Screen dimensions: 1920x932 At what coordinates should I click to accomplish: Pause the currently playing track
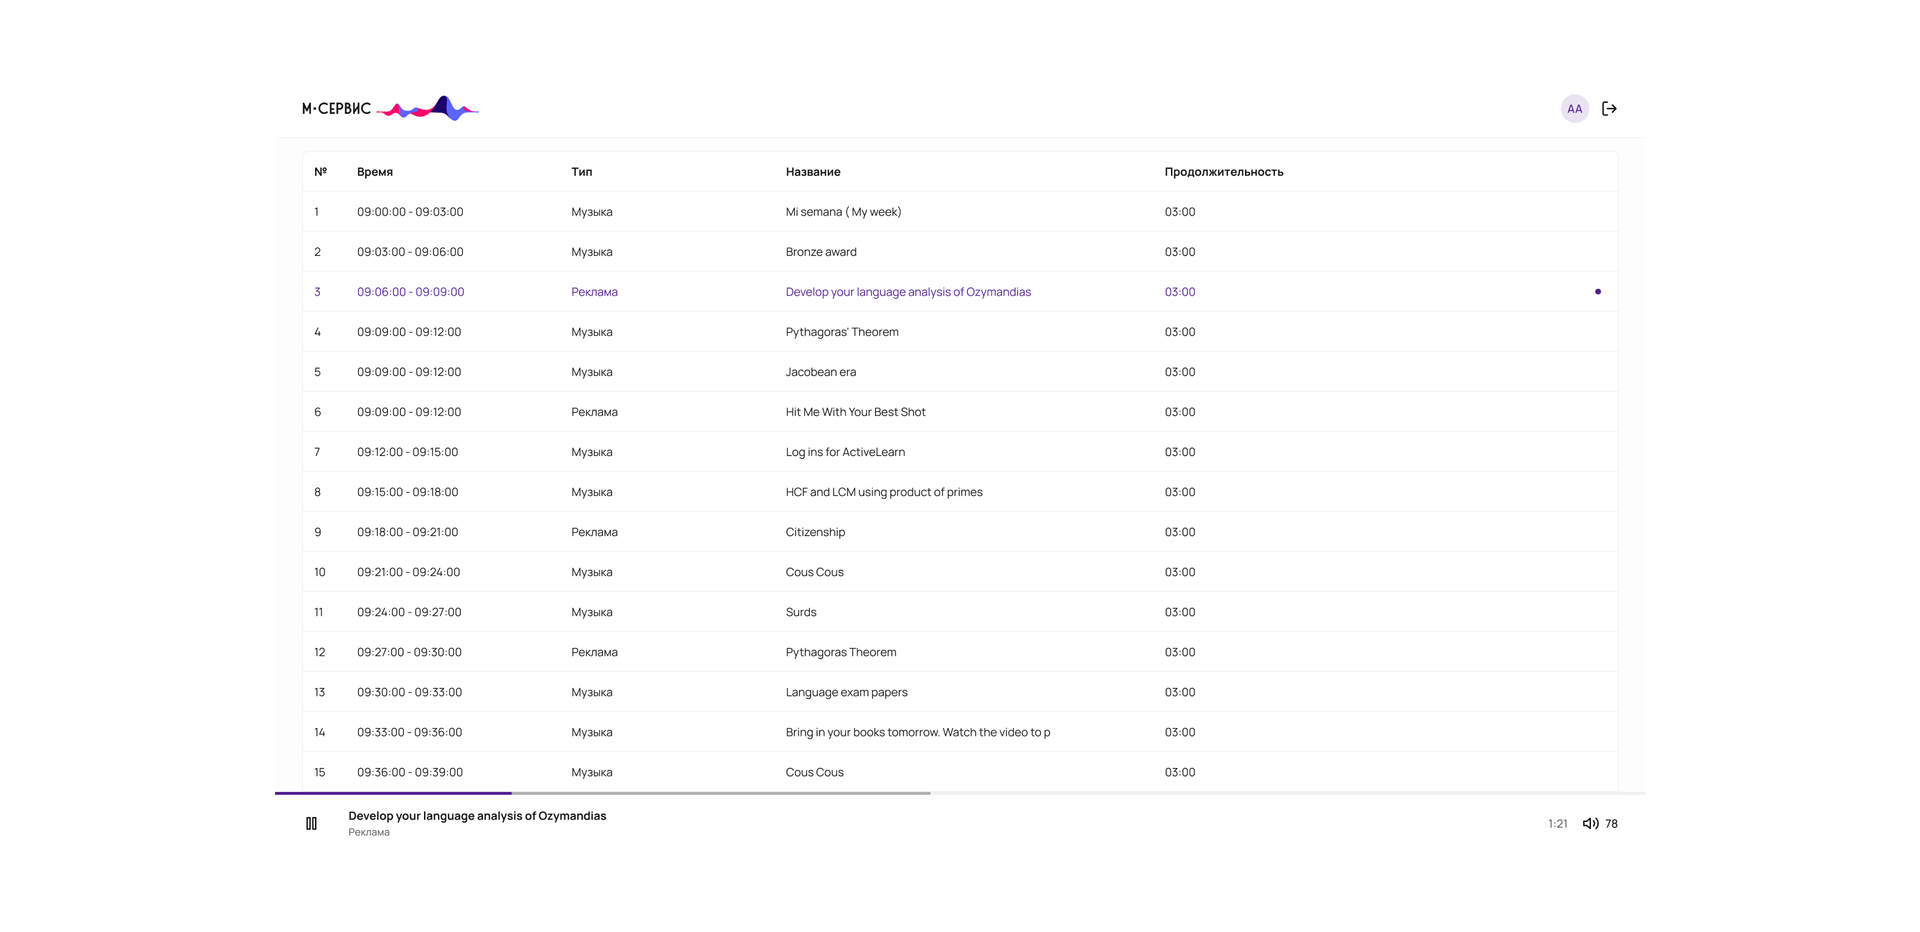(311, 824)
